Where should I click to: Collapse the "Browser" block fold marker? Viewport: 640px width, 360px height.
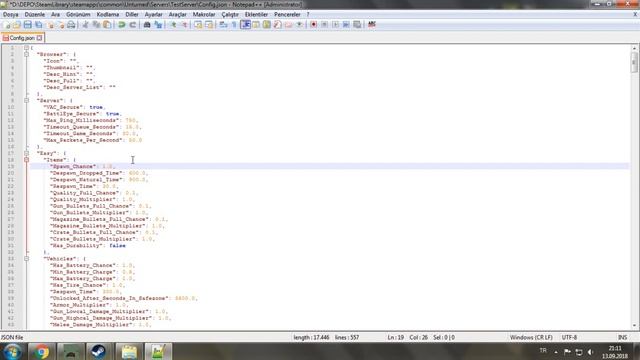pyautogui.click(x=27, y=54)
